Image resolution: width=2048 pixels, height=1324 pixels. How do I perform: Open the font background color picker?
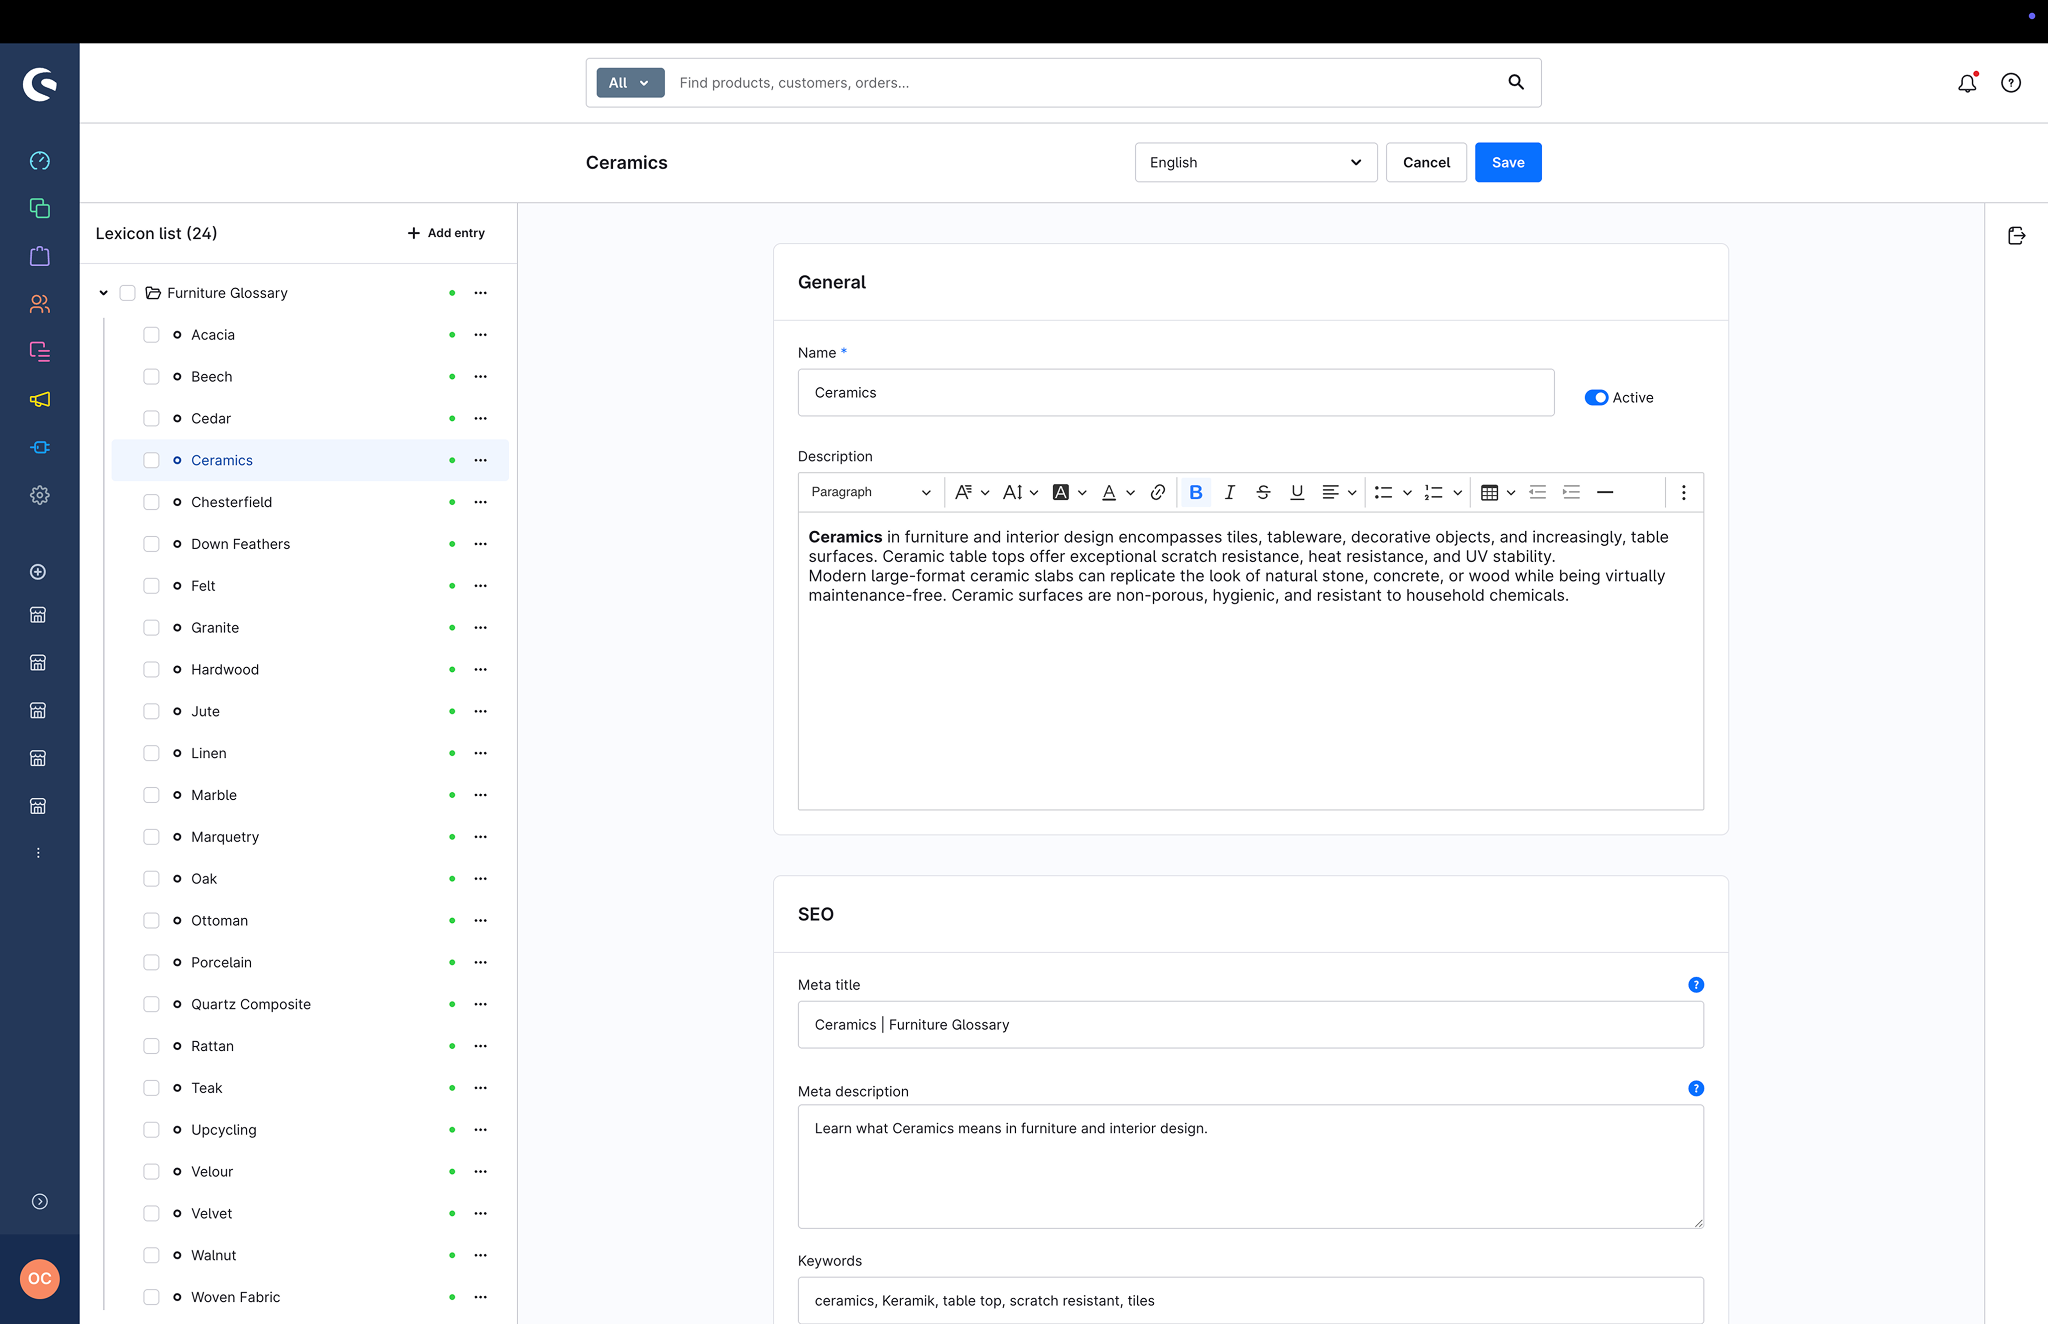(x=1069, y=492)
